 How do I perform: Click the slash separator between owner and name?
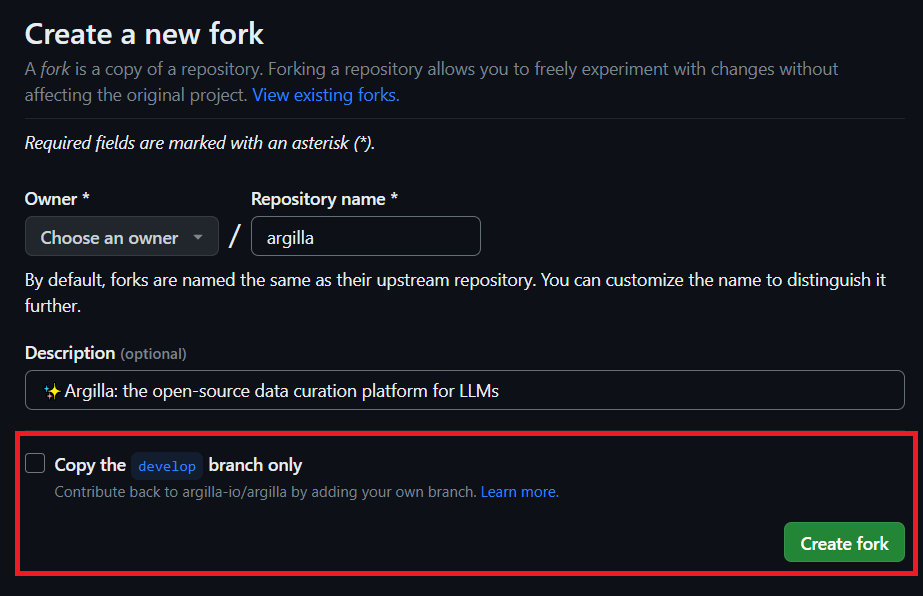click(235, 237)
